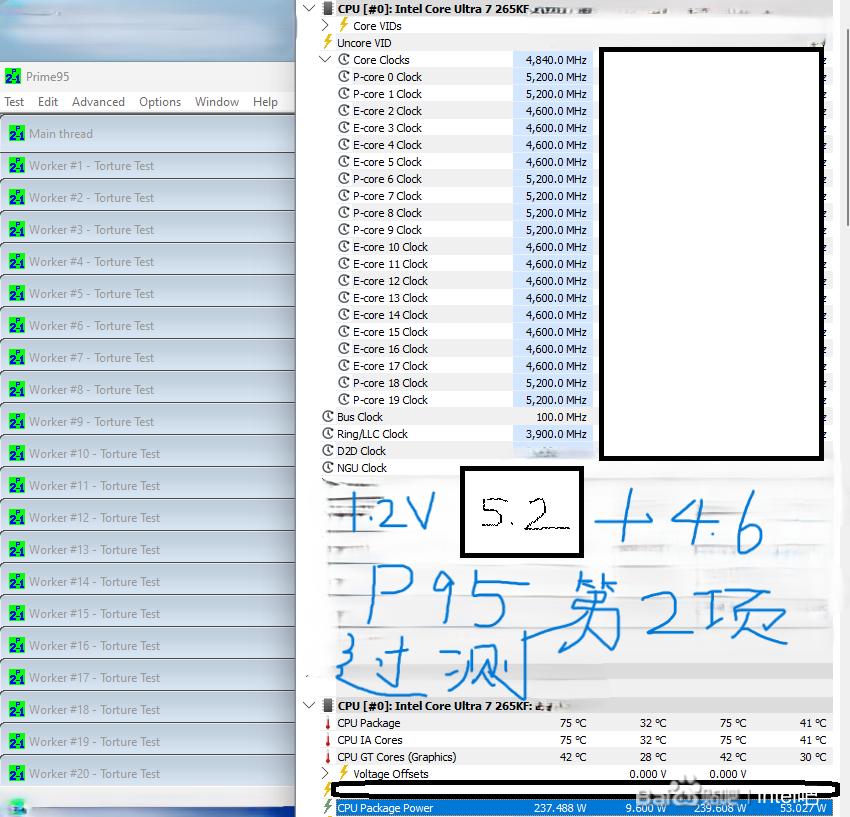Screen dimensions: 850x817
Task: Expand the Core VIDs group
Action: 325,25
